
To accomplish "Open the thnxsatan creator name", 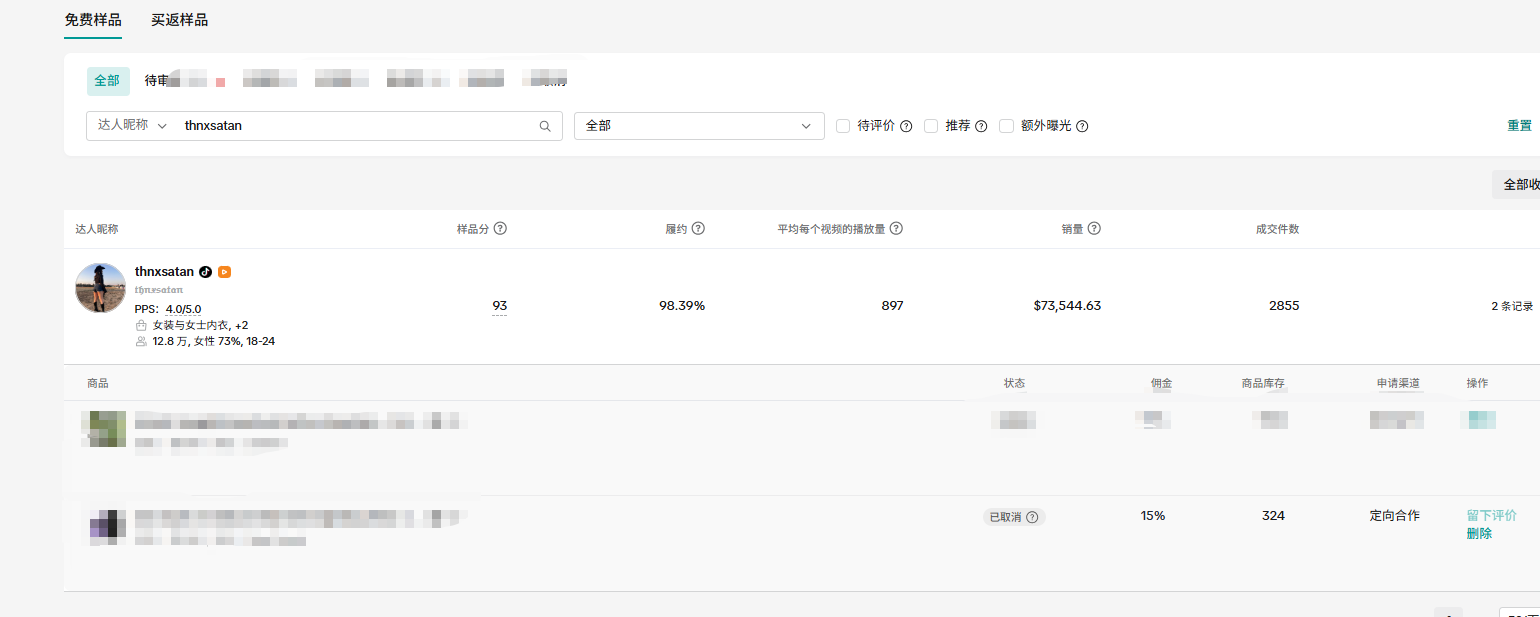I will click(164, 272).
